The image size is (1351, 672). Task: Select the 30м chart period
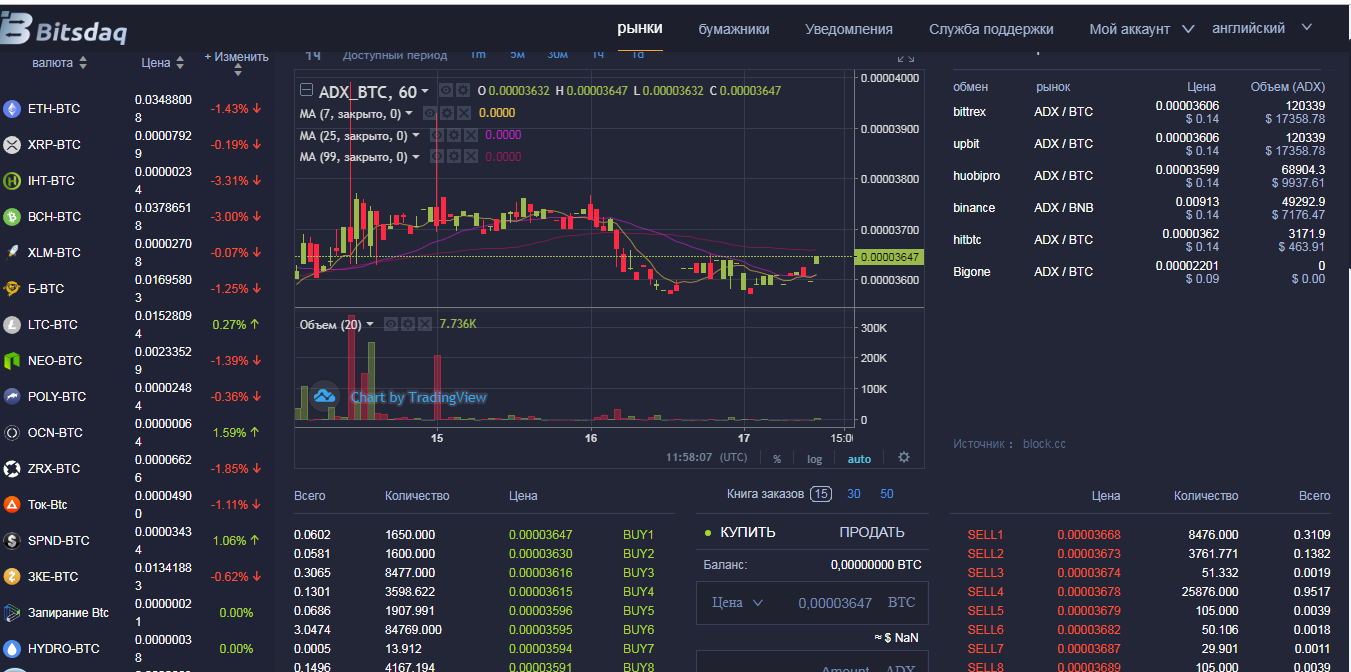tap(558, 55)
